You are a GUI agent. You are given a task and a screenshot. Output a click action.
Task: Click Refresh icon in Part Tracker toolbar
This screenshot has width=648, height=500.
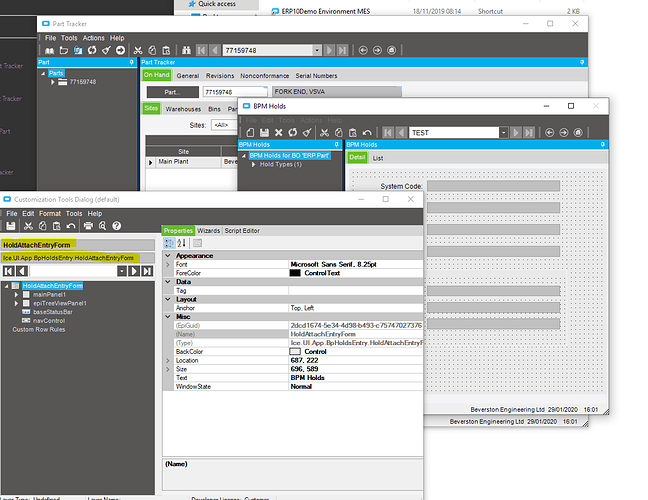(92, 50)
